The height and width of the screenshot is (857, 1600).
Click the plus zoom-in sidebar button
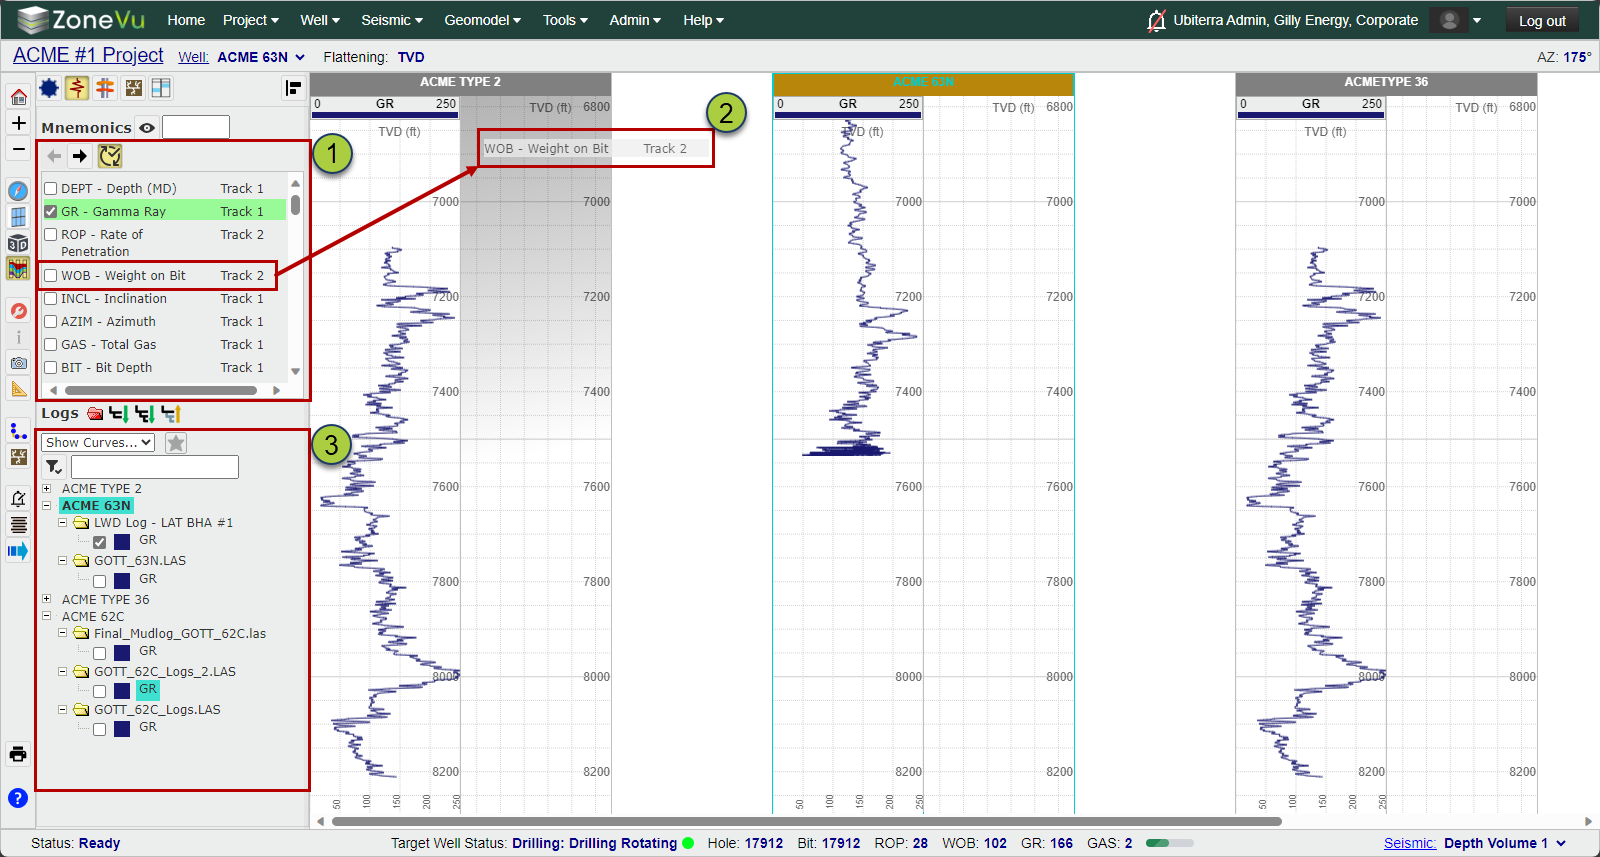click(x=18, y=123)
